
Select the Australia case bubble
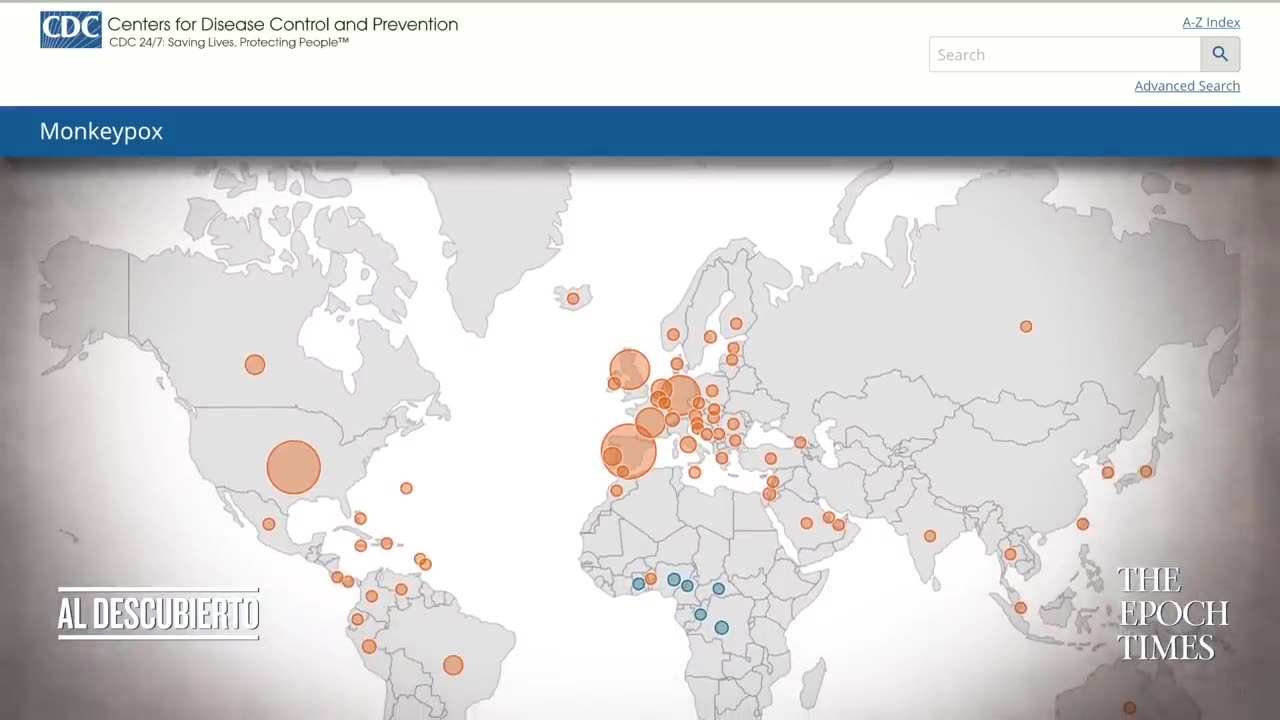(1129, 708)
